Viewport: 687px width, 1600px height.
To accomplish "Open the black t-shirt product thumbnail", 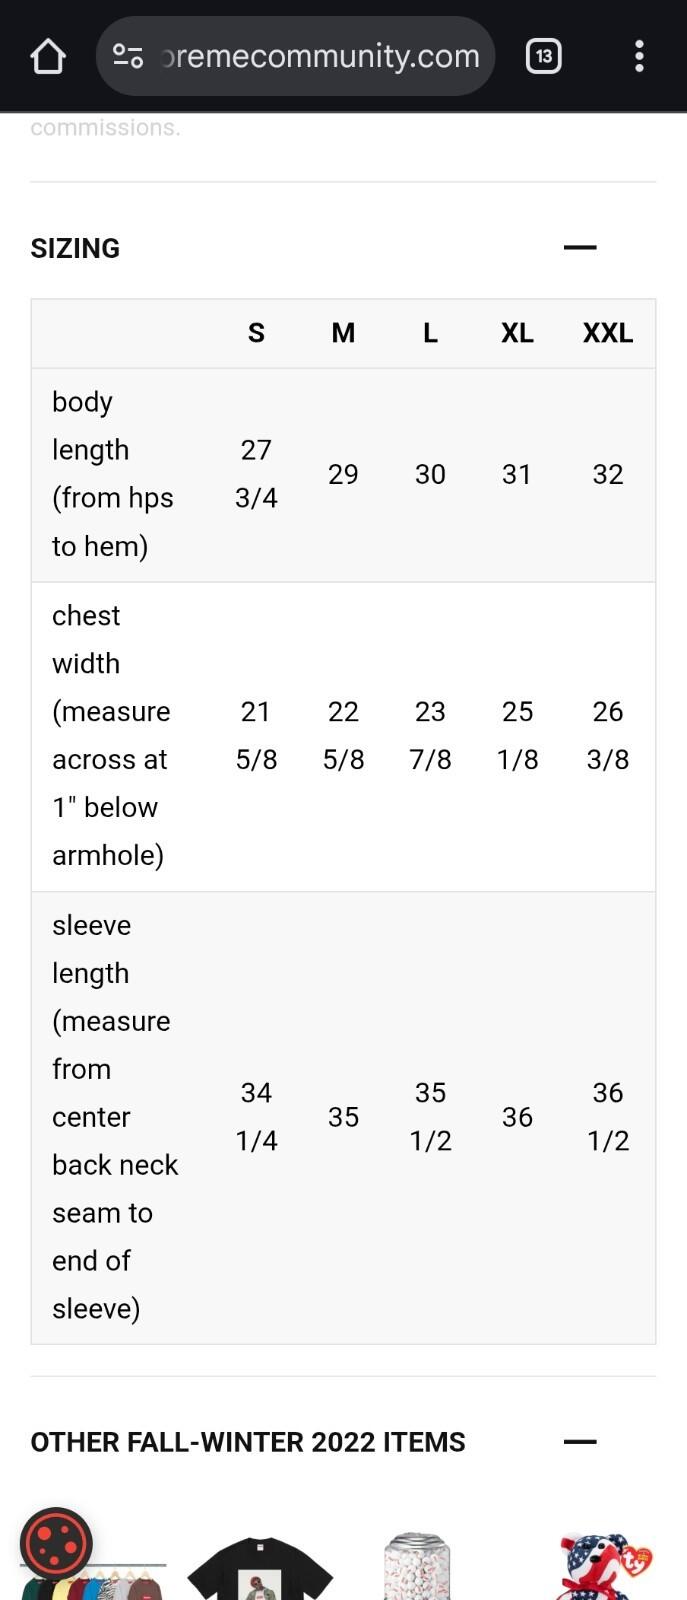I will point(260,1567).
